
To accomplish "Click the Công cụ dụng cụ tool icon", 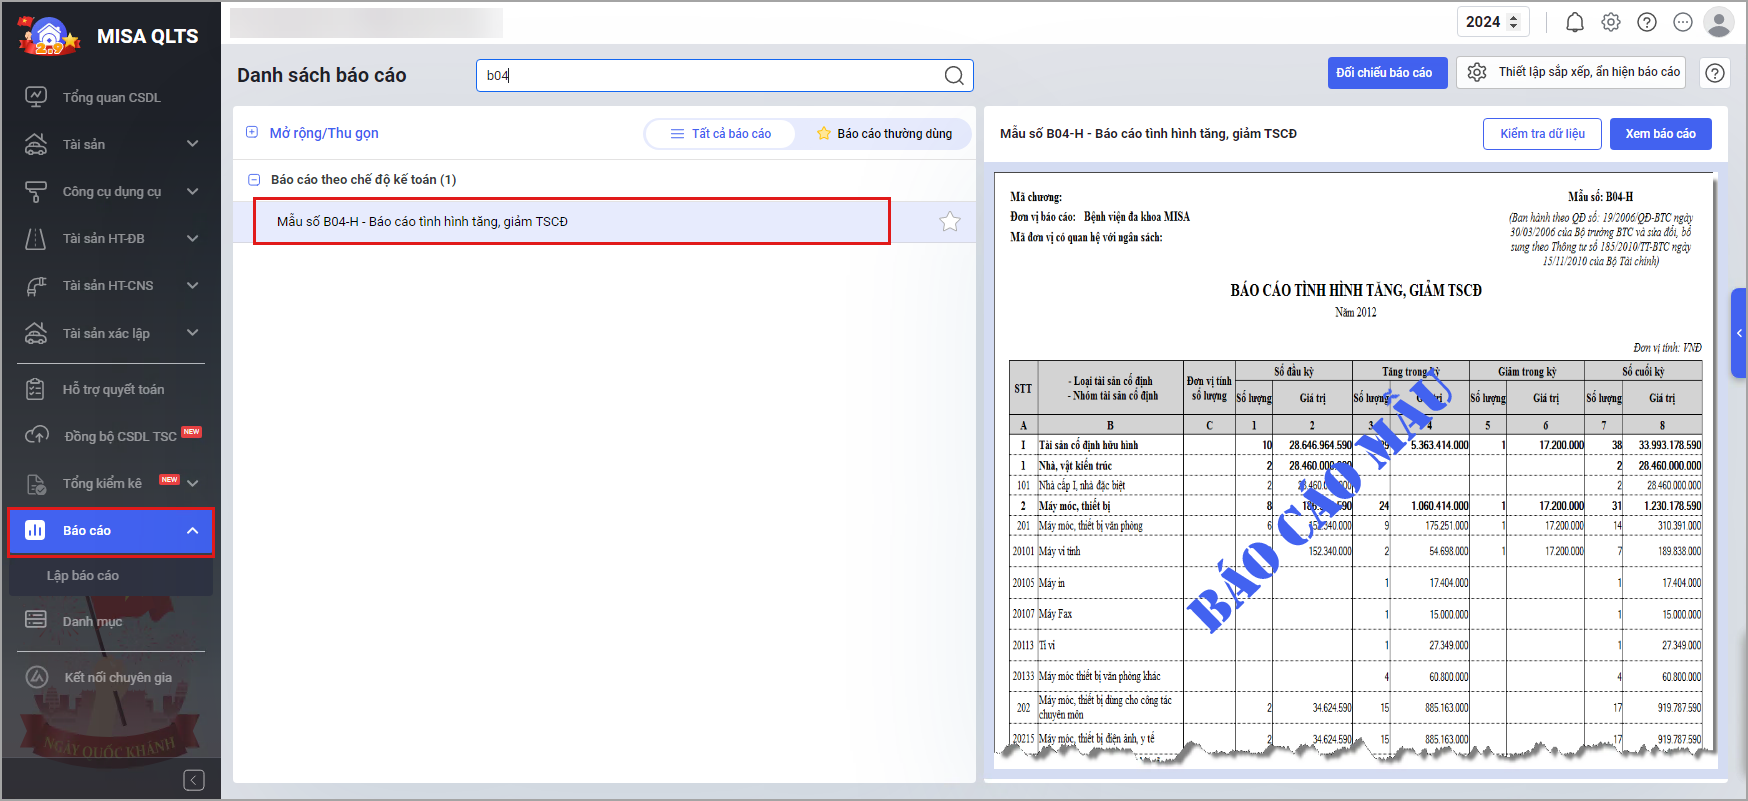I will click(x=36, y=191).
